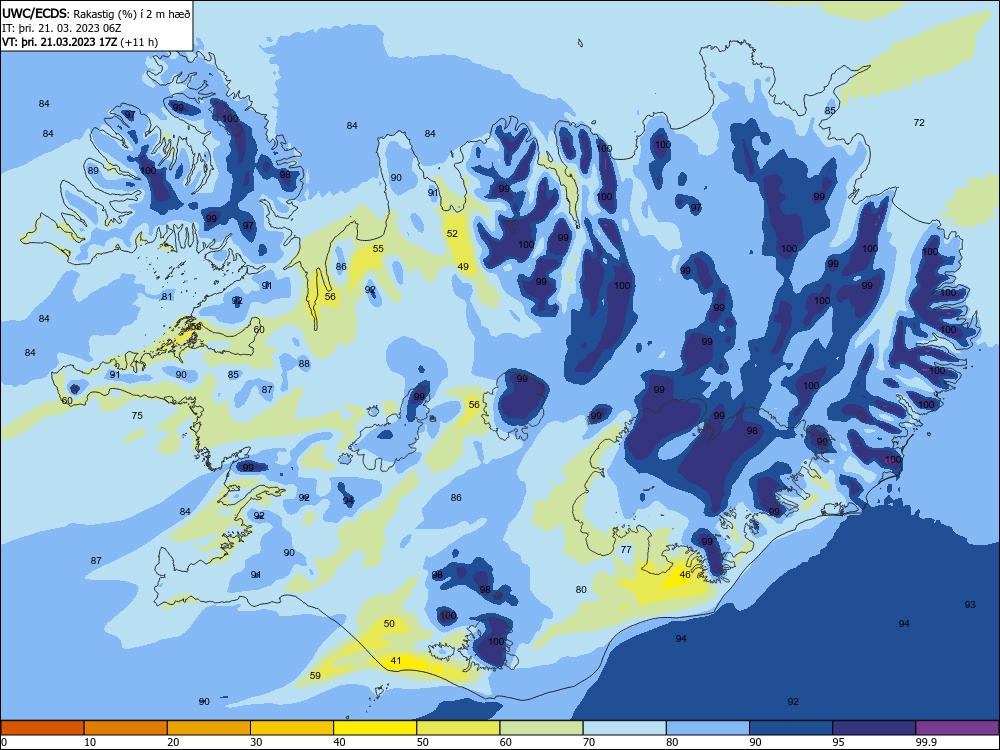Choose the dark blue 90–95 legend swatch

(791, 728)
